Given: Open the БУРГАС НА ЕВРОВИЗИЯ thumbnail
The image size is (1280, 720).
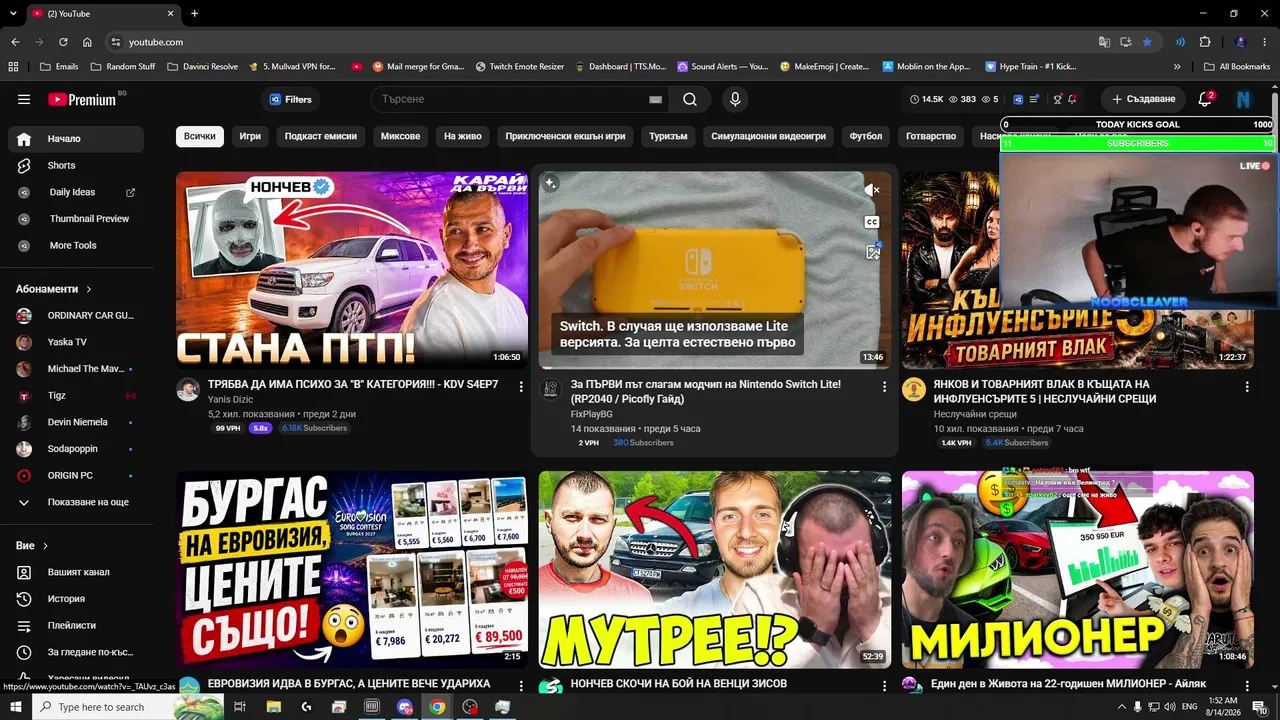Looking at the screenshot, I should click(352, 570).
